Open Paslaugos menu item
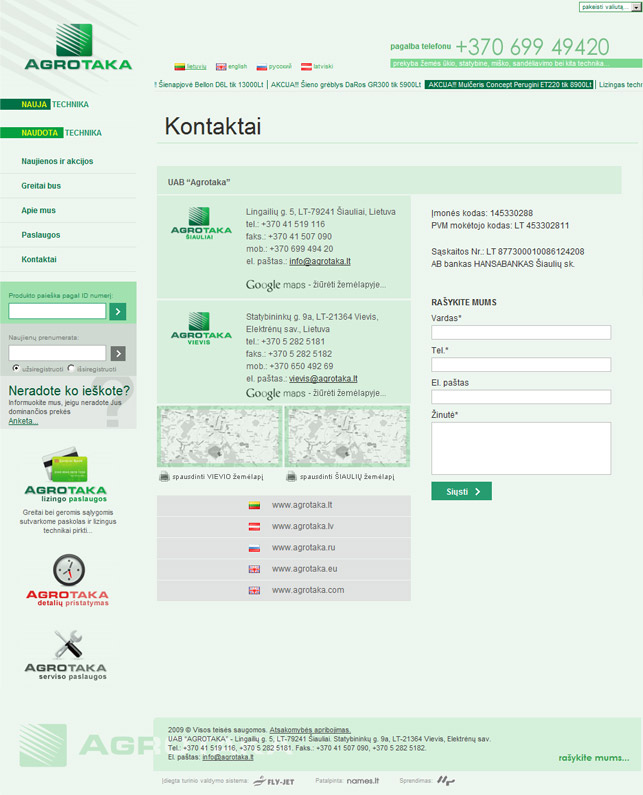Image resolution: width=643 pixels, height=795 pixels. (x=41, y=235)
